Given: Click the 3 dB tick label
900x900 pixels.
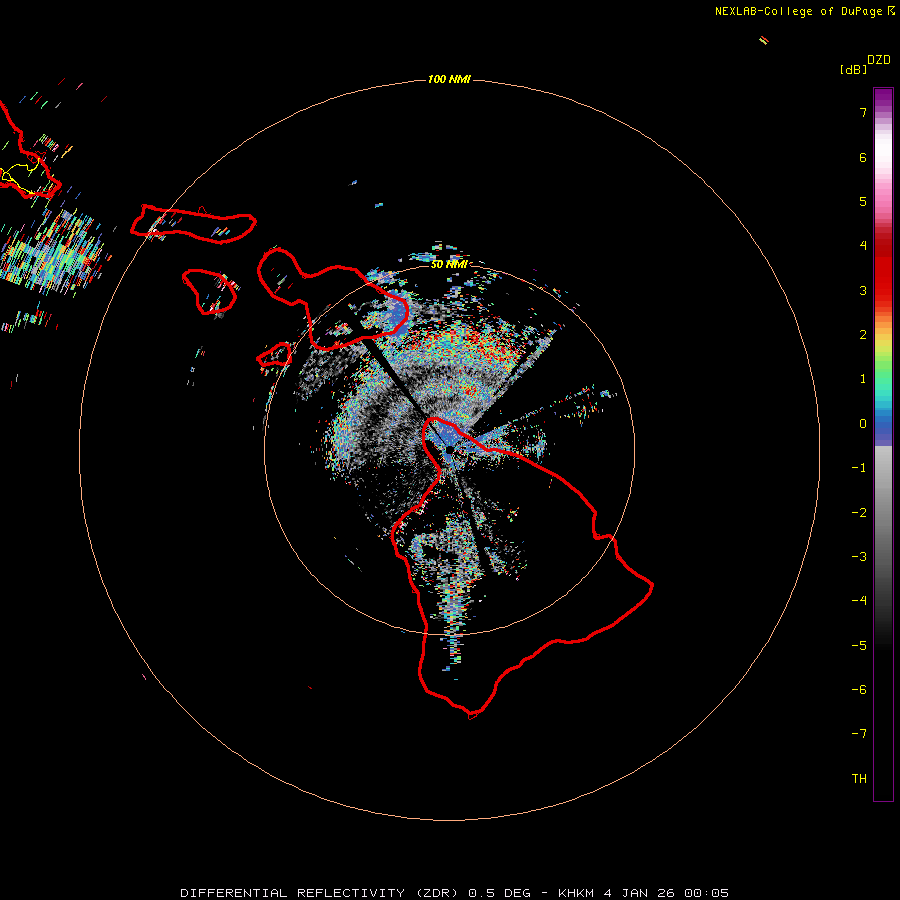Looking at the screenshot, I should 863,290.
